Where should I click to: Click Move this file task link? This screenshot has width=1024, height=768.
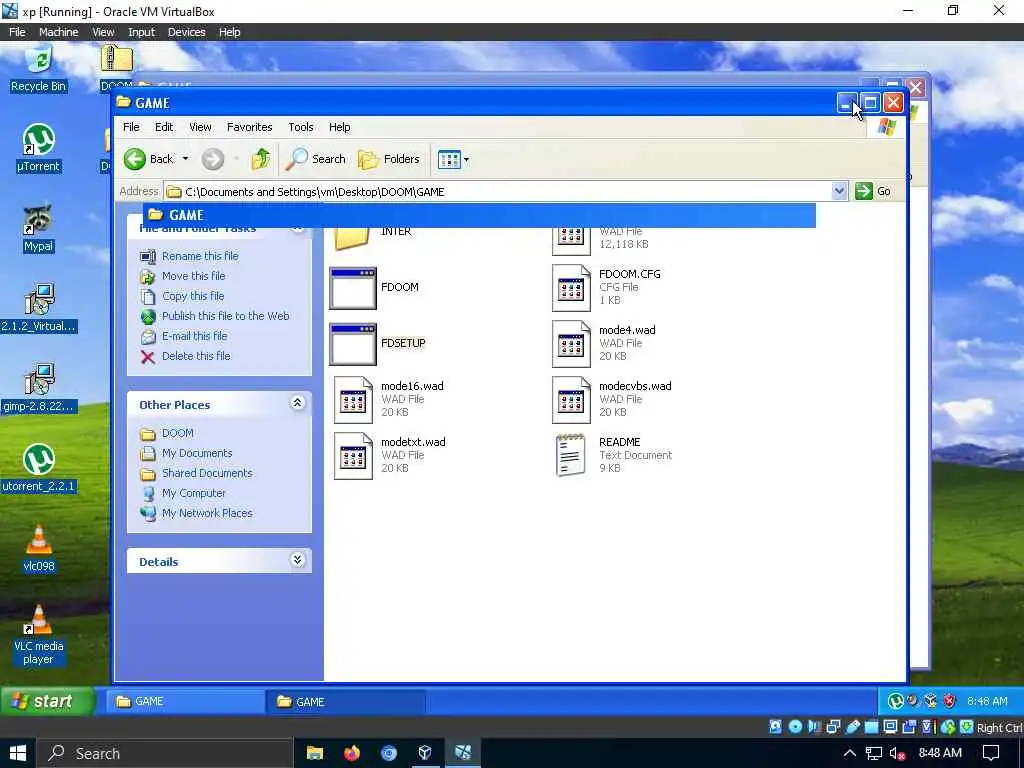click(193, 276)
